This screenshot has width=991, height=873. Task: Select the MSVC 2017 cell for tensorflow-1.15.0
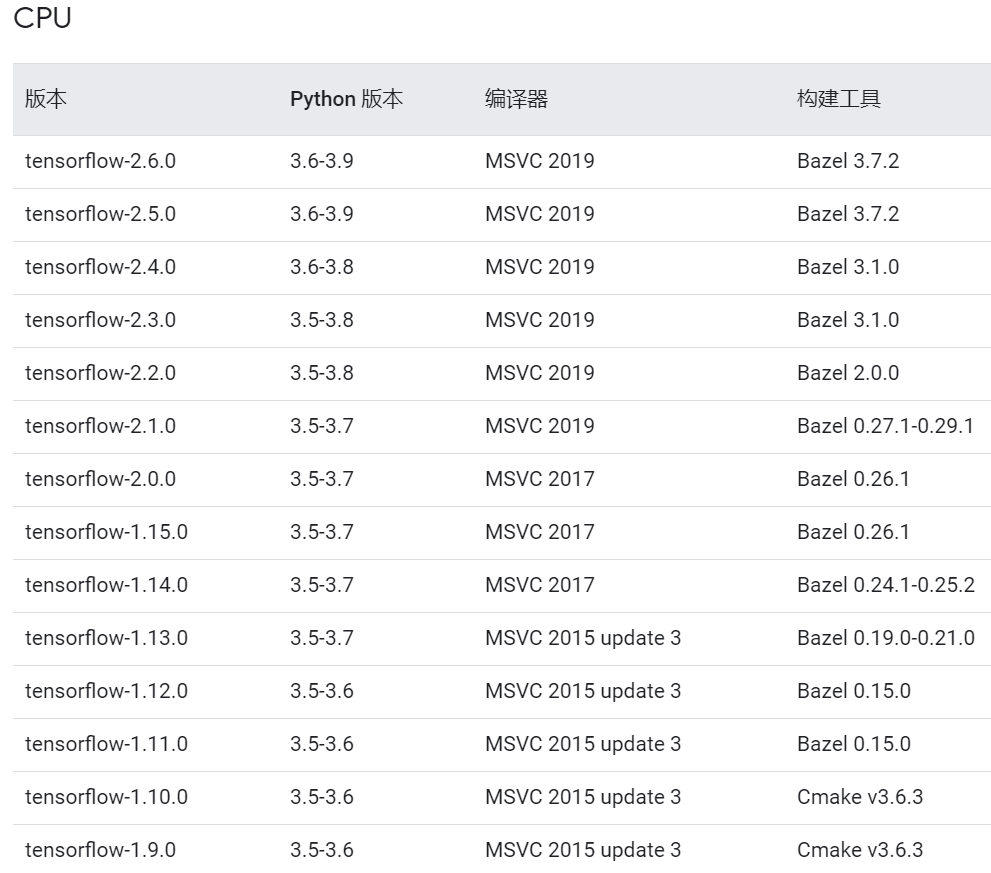coord(539,531)
